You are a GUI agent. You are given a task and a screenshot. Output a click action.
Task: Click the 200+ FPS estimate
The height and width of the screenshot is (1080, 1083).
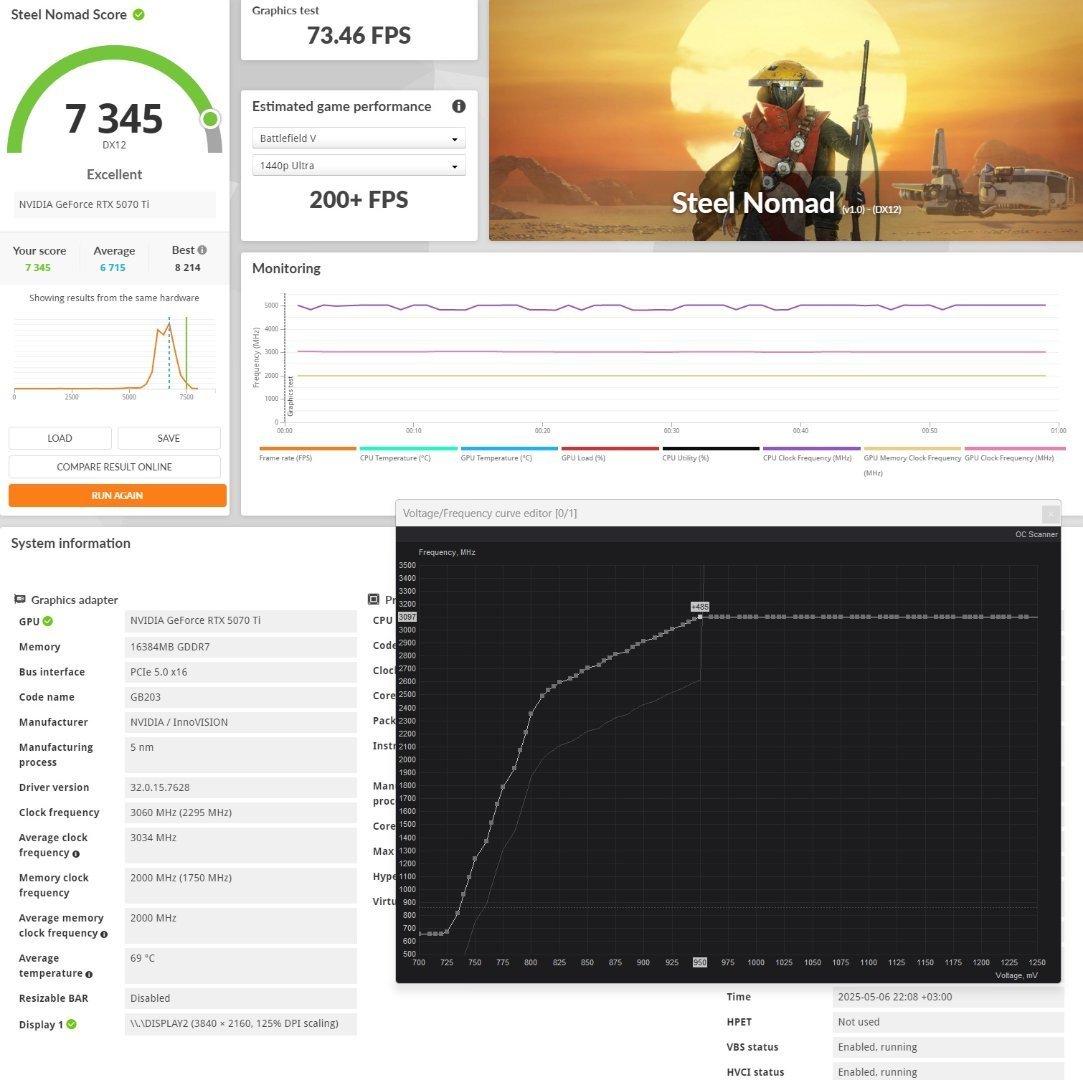pyautogui.click(x=358, y=200)
